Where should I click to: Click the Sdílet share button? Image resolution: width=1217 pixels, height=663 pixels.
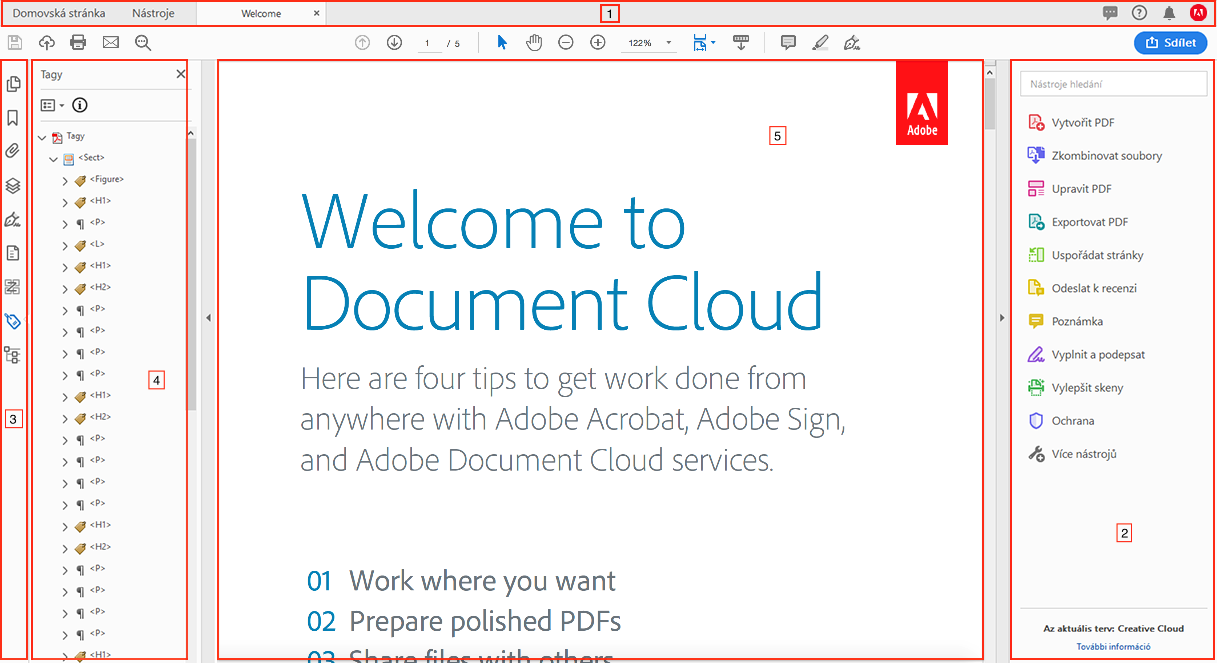(1170, 43)
